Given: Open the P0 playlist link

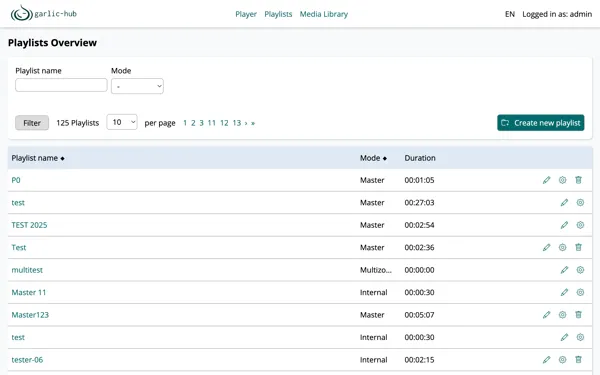Looking at the screenshot, I should pos(16,180).
